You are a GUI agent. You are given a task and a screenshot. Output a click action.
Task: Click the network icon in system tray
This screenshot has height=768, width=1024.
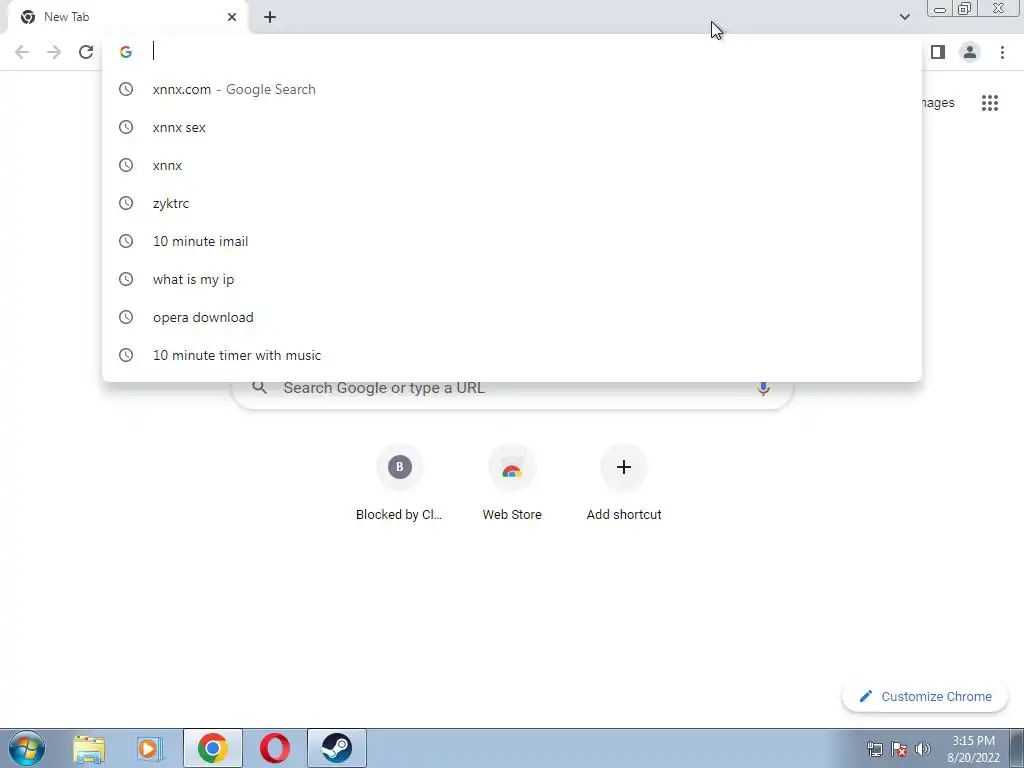pos(874,749)
